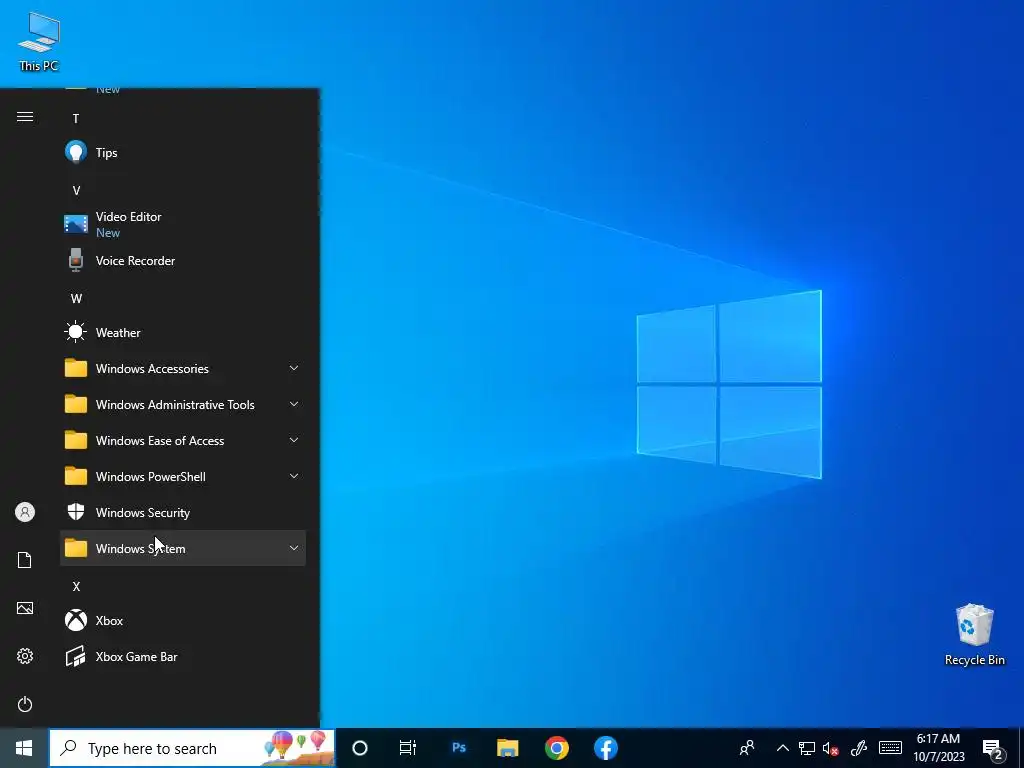Open Windows Ink Workspace pen icon
Screen dimensions: 1024x768
[x=859, y=748]
